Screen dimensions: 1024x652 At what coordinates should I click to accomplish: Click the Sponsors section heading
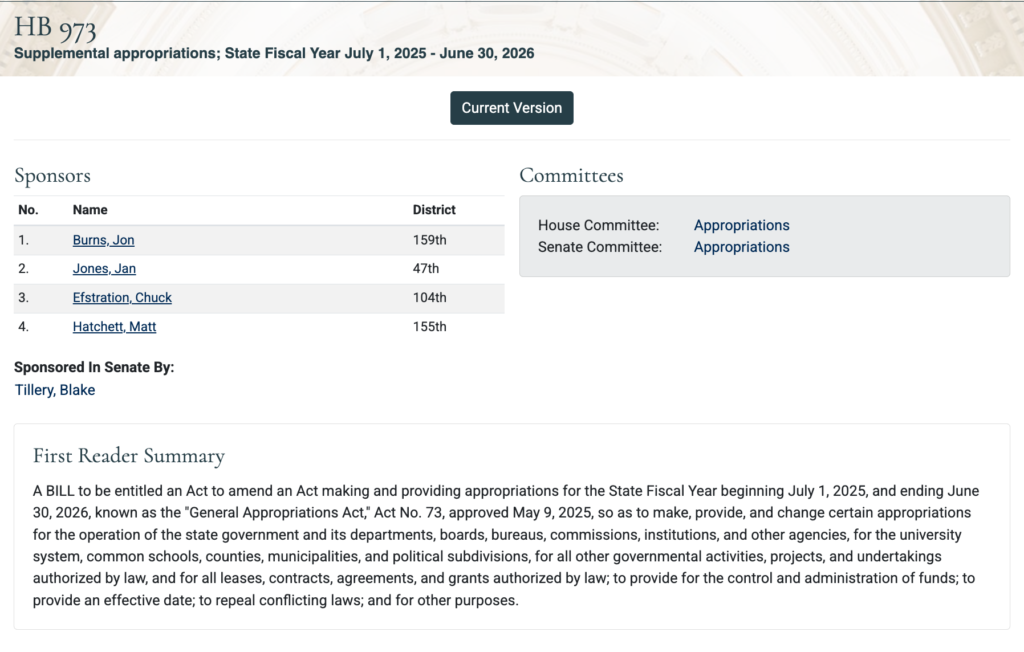tap(52, 176)
